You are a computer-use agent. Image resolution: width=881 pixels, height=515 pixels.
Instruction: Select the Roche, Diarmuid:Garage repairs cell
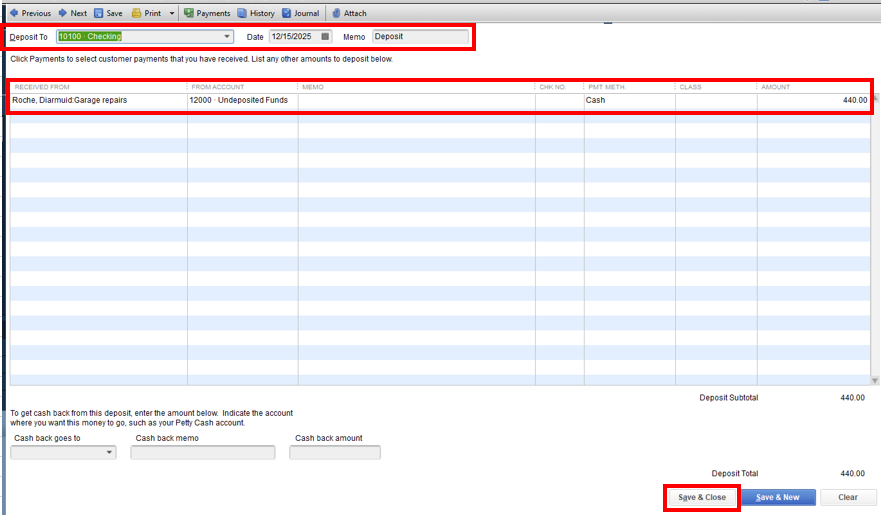(98, 101)
